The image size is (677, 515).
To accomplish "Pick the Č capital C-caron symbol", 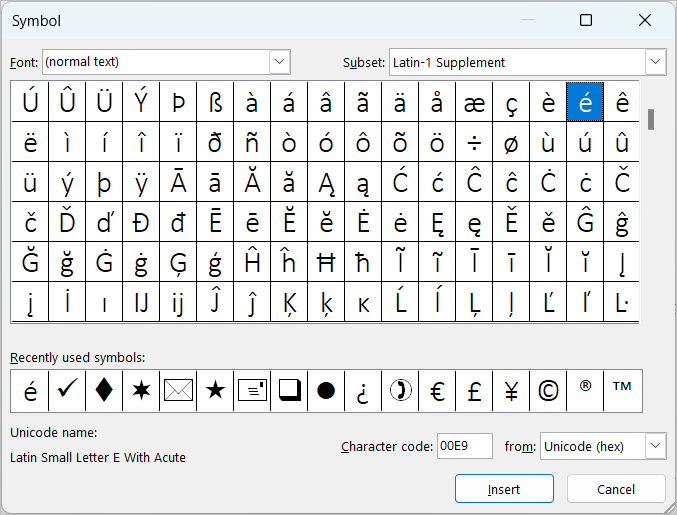I will coord(622,182).
